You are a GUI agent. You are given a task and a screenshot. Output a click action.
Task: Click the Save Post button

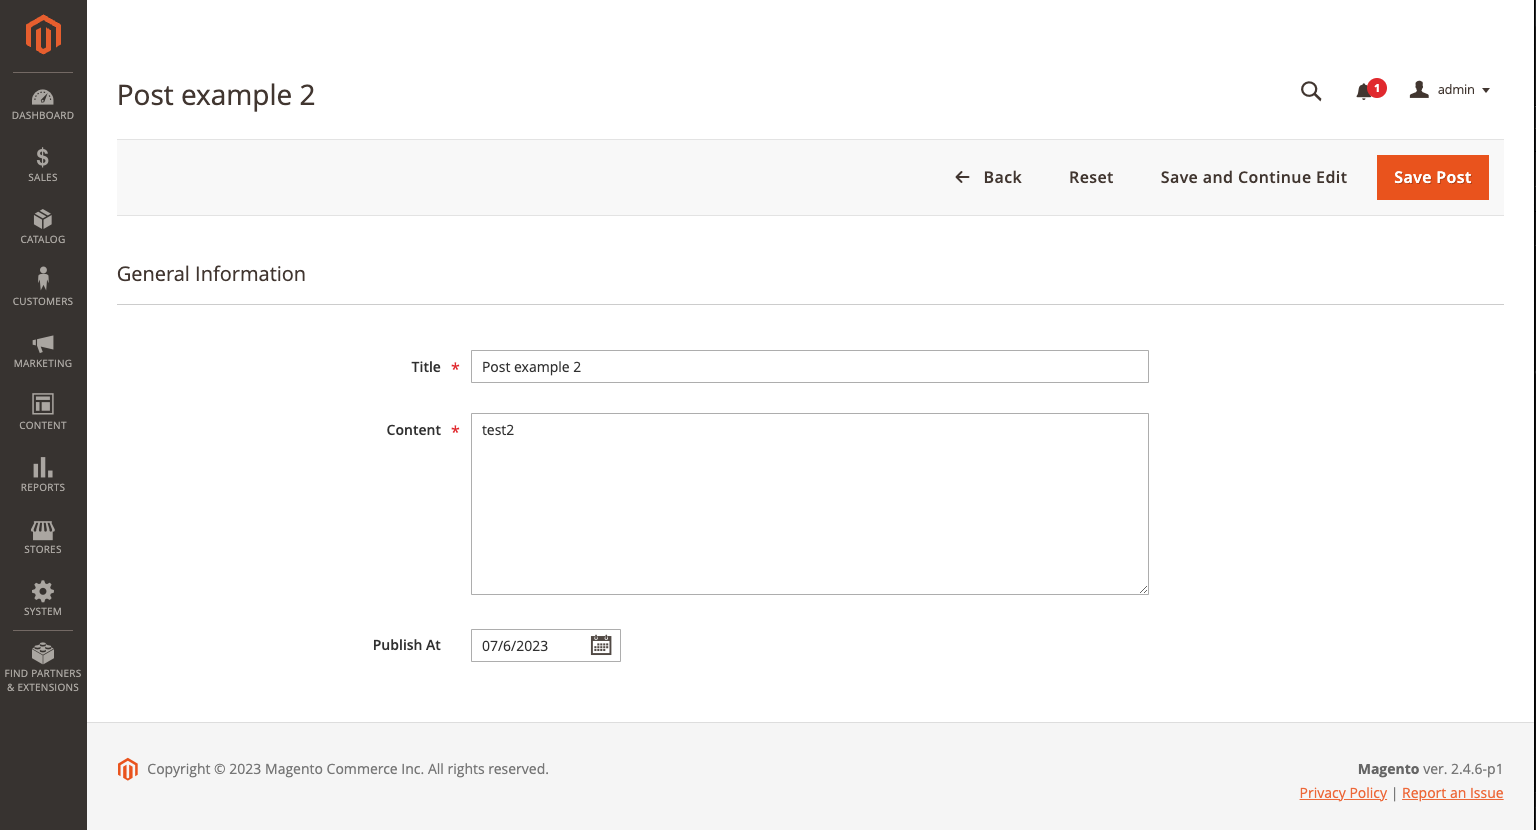(1432, 177)
